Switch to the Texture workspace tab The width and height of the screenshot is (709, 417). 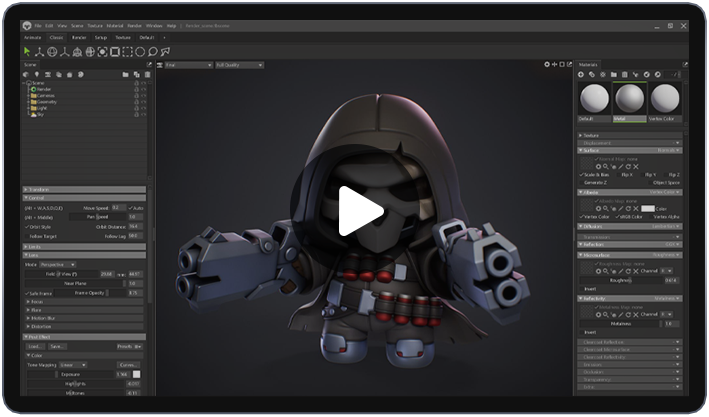coord(123,38)
